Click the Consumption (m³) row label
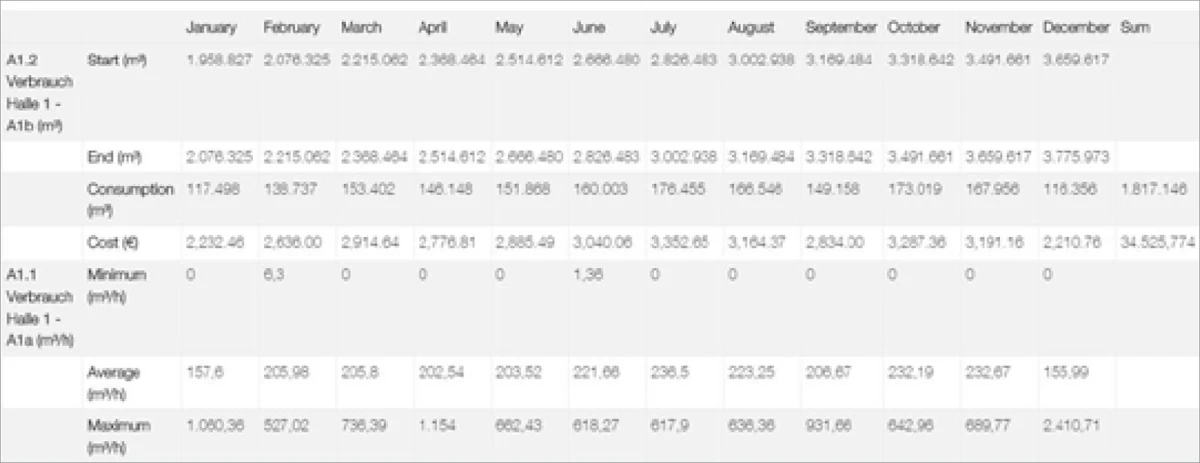 coord(130,198)
